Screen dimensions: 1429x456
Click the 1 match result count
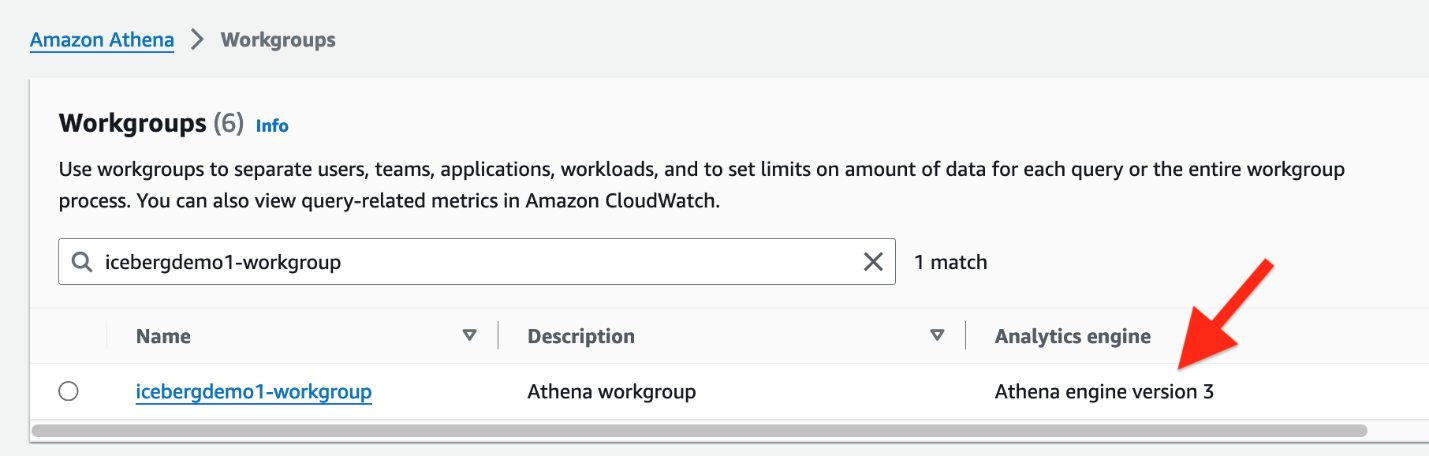coord(950,262)
